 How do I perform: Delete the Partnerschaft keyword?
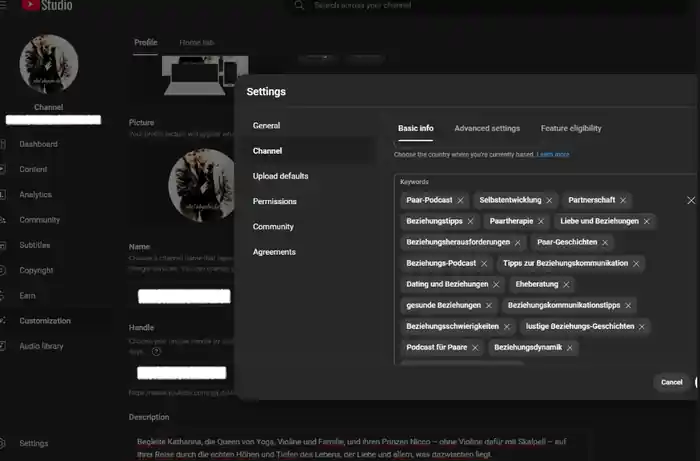623,200
